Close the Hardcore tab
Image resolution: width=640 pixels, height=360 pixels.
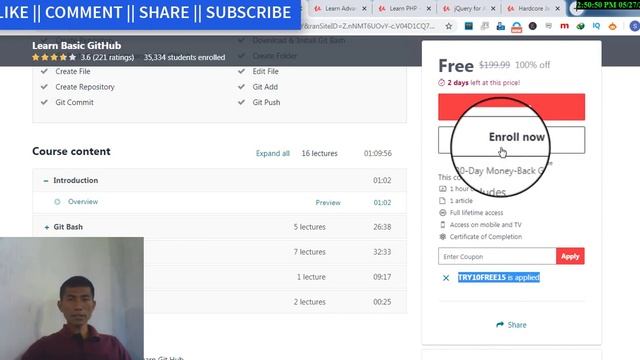[558, 9]
